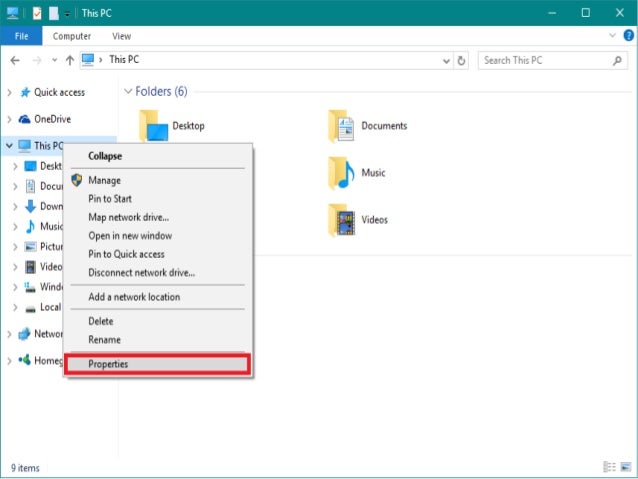Select the This PC tree item

coord(48,146)
